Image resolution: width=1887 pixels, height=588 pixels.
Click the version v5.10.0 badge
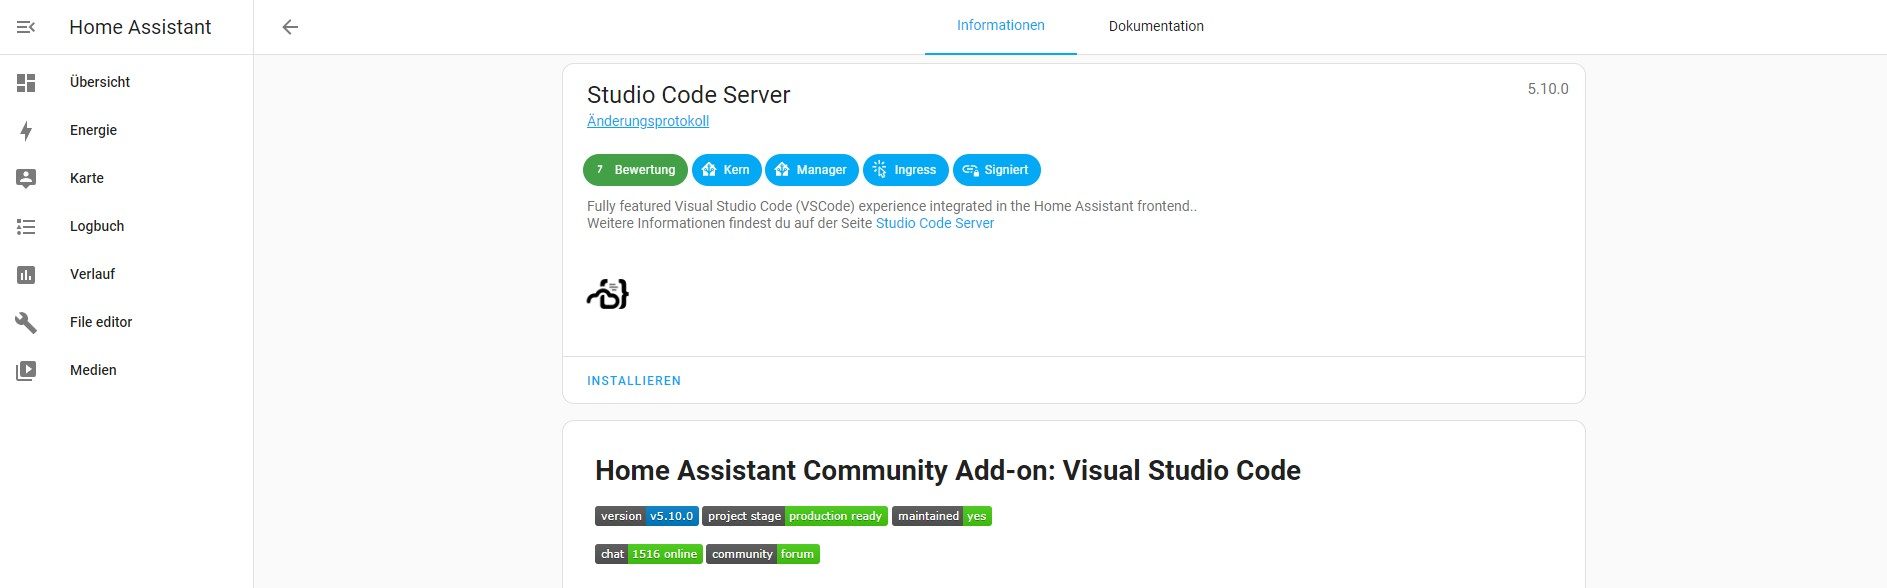tap(647, 516)
